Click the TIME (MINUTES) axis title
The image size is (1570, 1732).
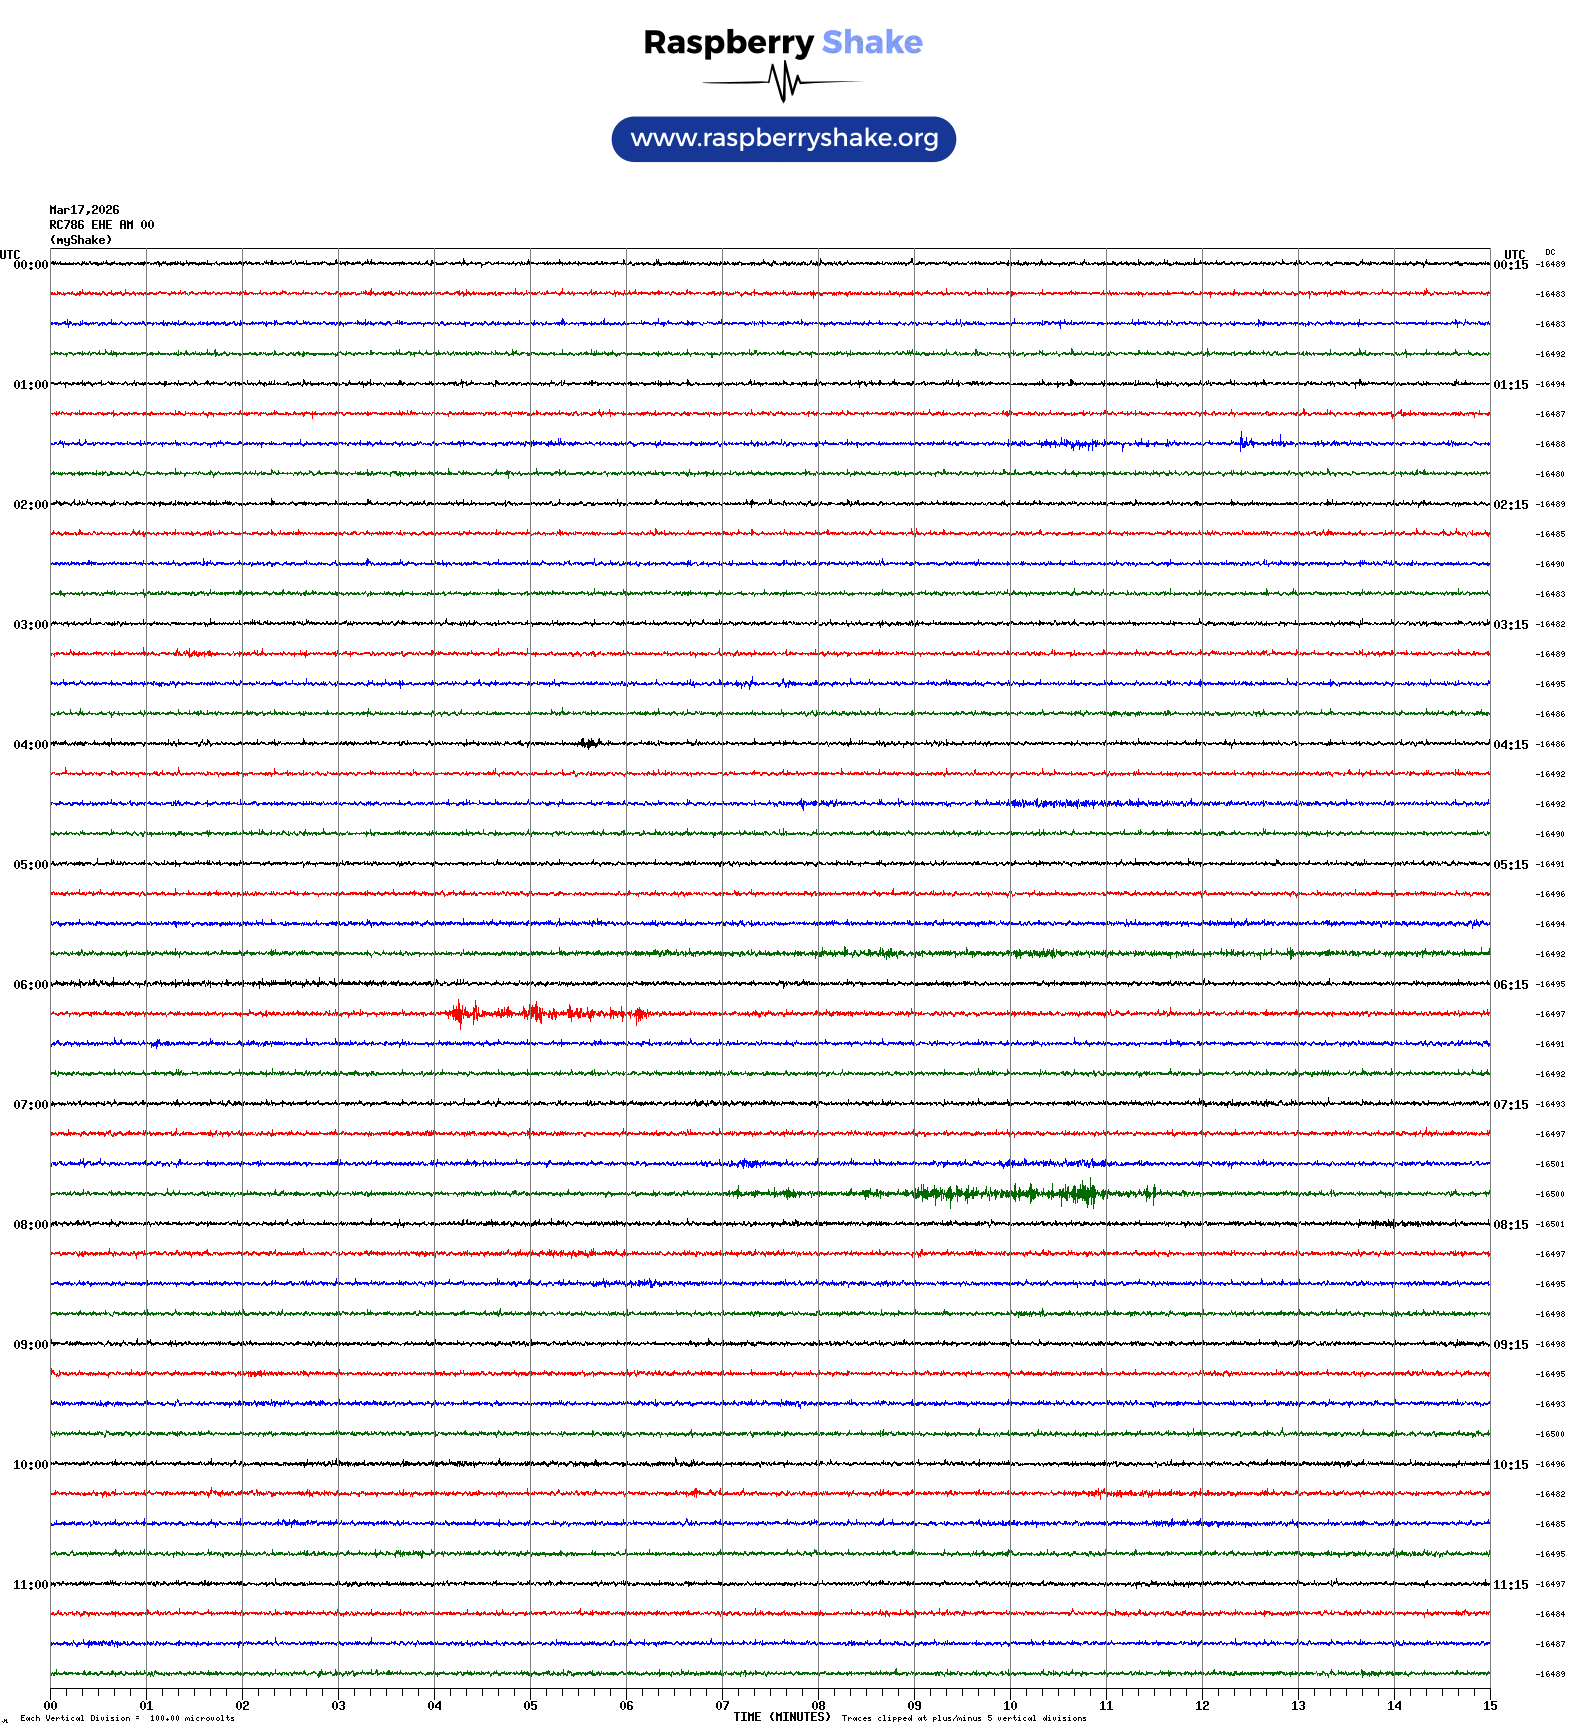click(x=781, y=1717)
